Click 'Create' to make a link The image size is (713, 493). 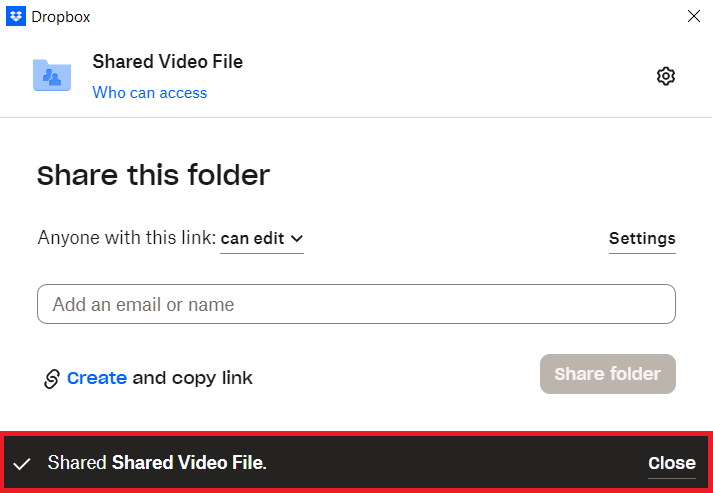[97, 378]
